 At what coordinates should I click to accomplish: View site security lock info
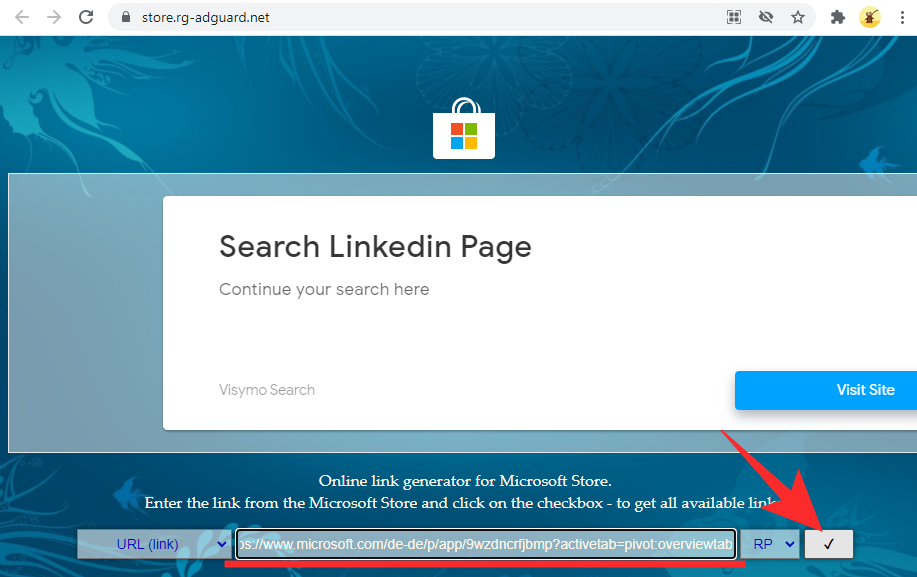(125, 18)
